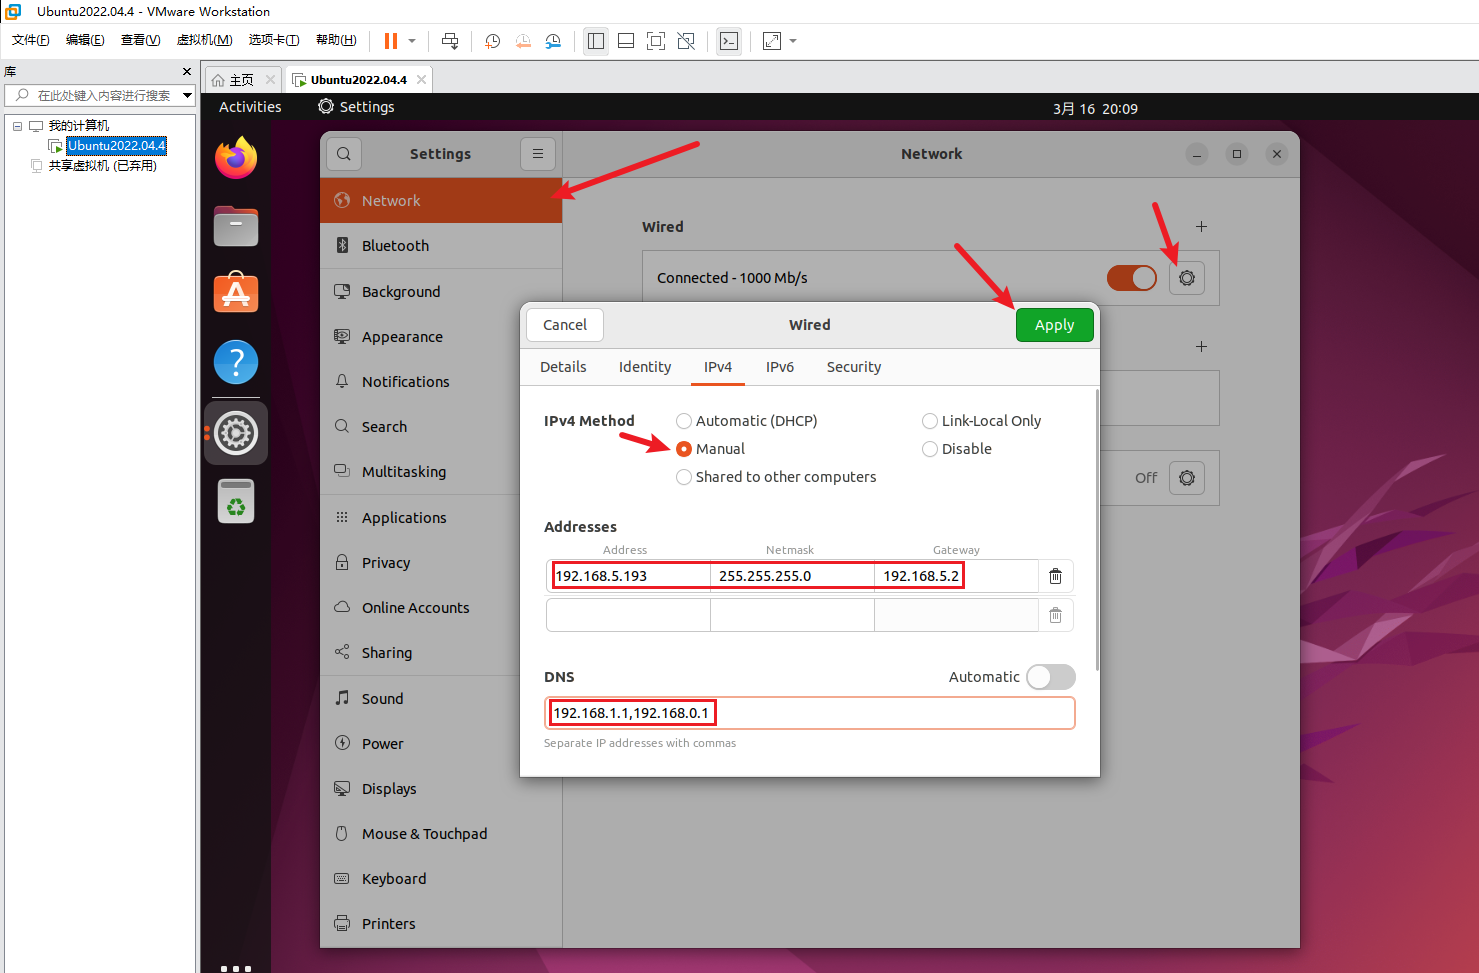Screen dimensions: 1479x973
Task: Pause the virtual machine from the VMware toolbar
Action: pyautogui.click(x=391, y=41)
